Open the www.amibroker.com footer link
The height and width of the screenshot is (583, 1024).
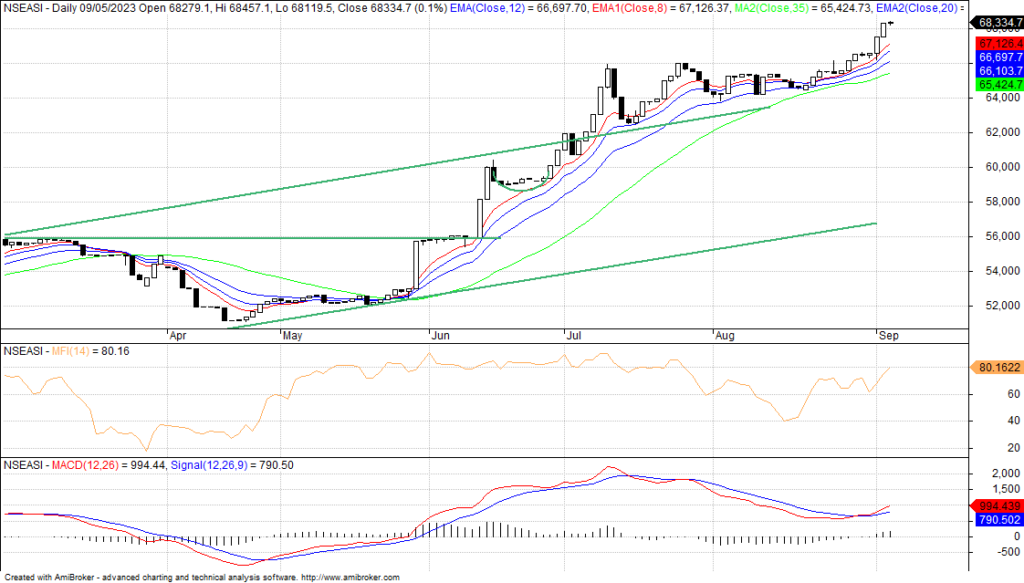(350, 577)
